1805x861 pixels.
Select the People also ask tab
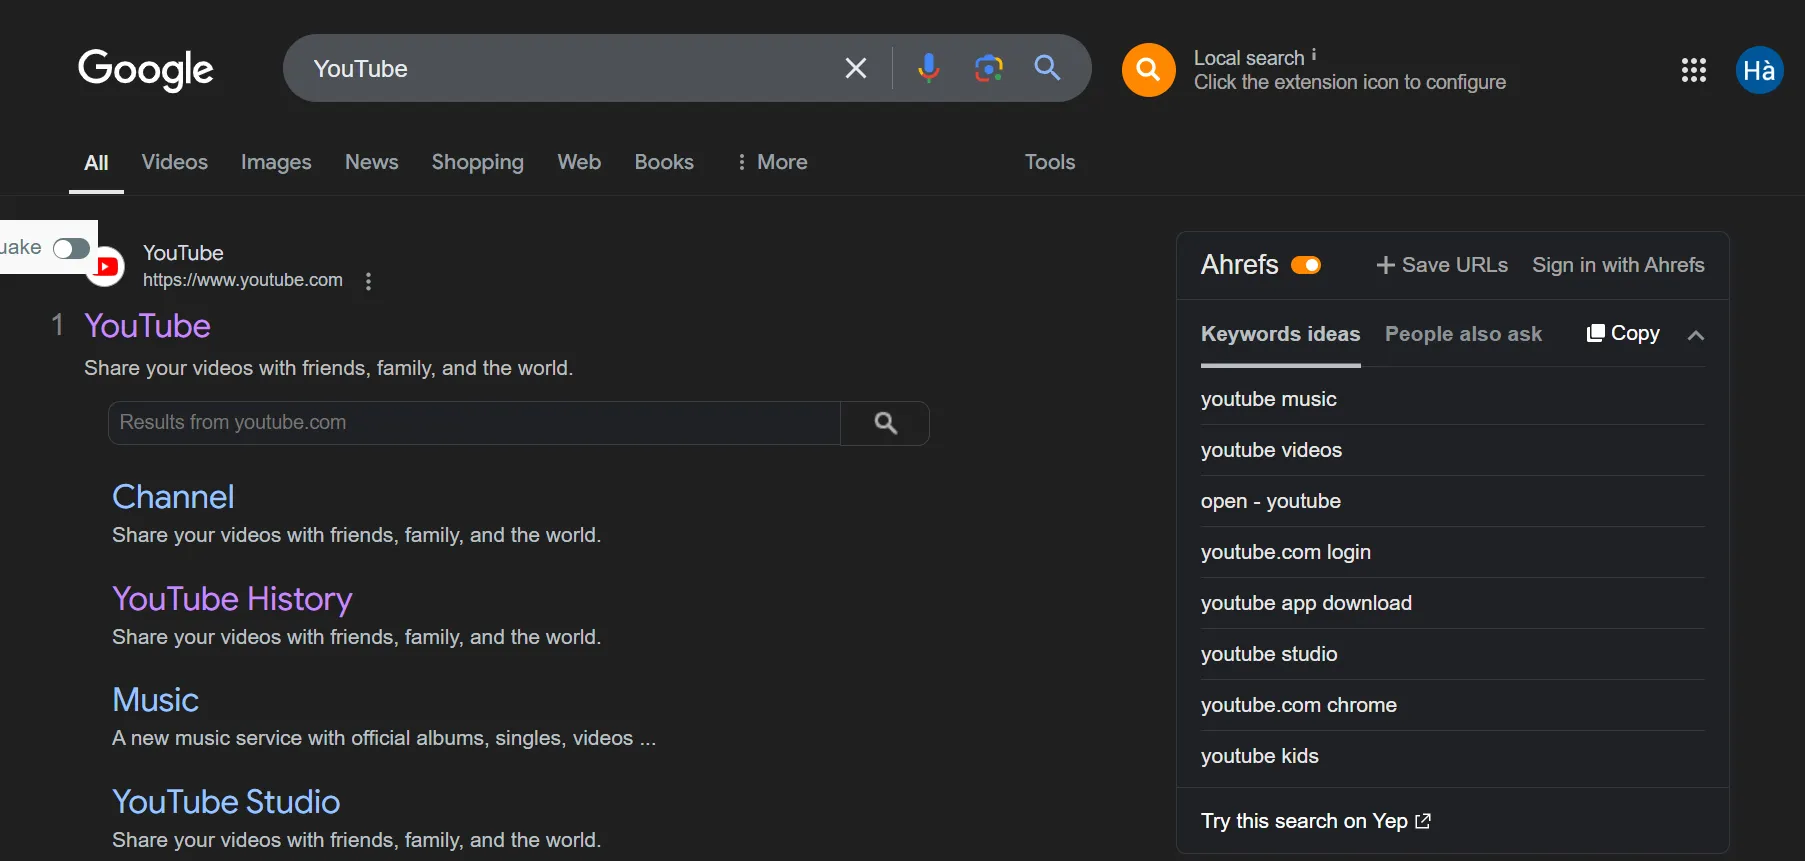click(1463, 334)
